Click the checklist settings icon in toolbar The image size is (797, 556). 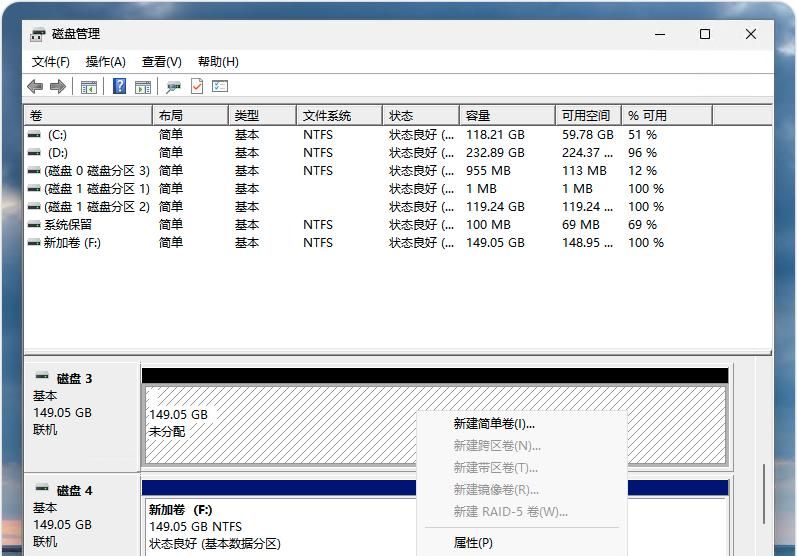[x=220, y=86]
